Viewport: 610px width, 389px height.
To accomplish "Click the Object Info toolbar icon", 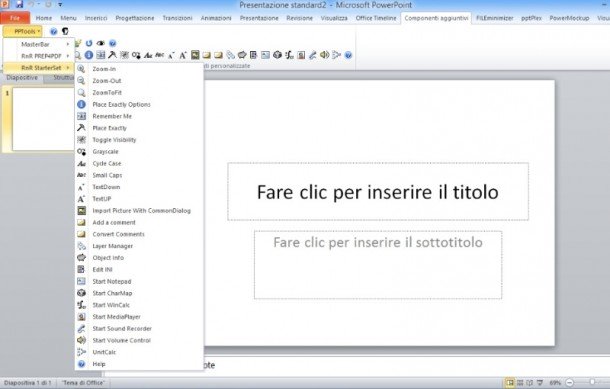I will [242, 55].
